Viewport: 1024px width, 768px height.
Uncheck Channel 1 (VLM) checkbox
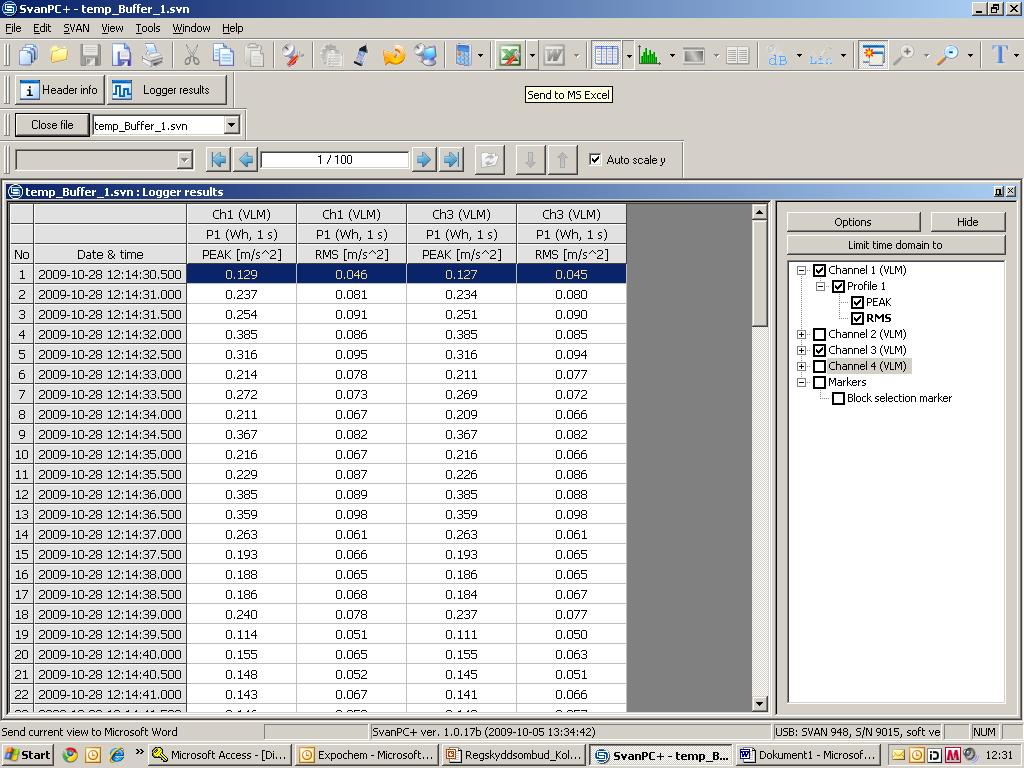[x=820, y=270]
